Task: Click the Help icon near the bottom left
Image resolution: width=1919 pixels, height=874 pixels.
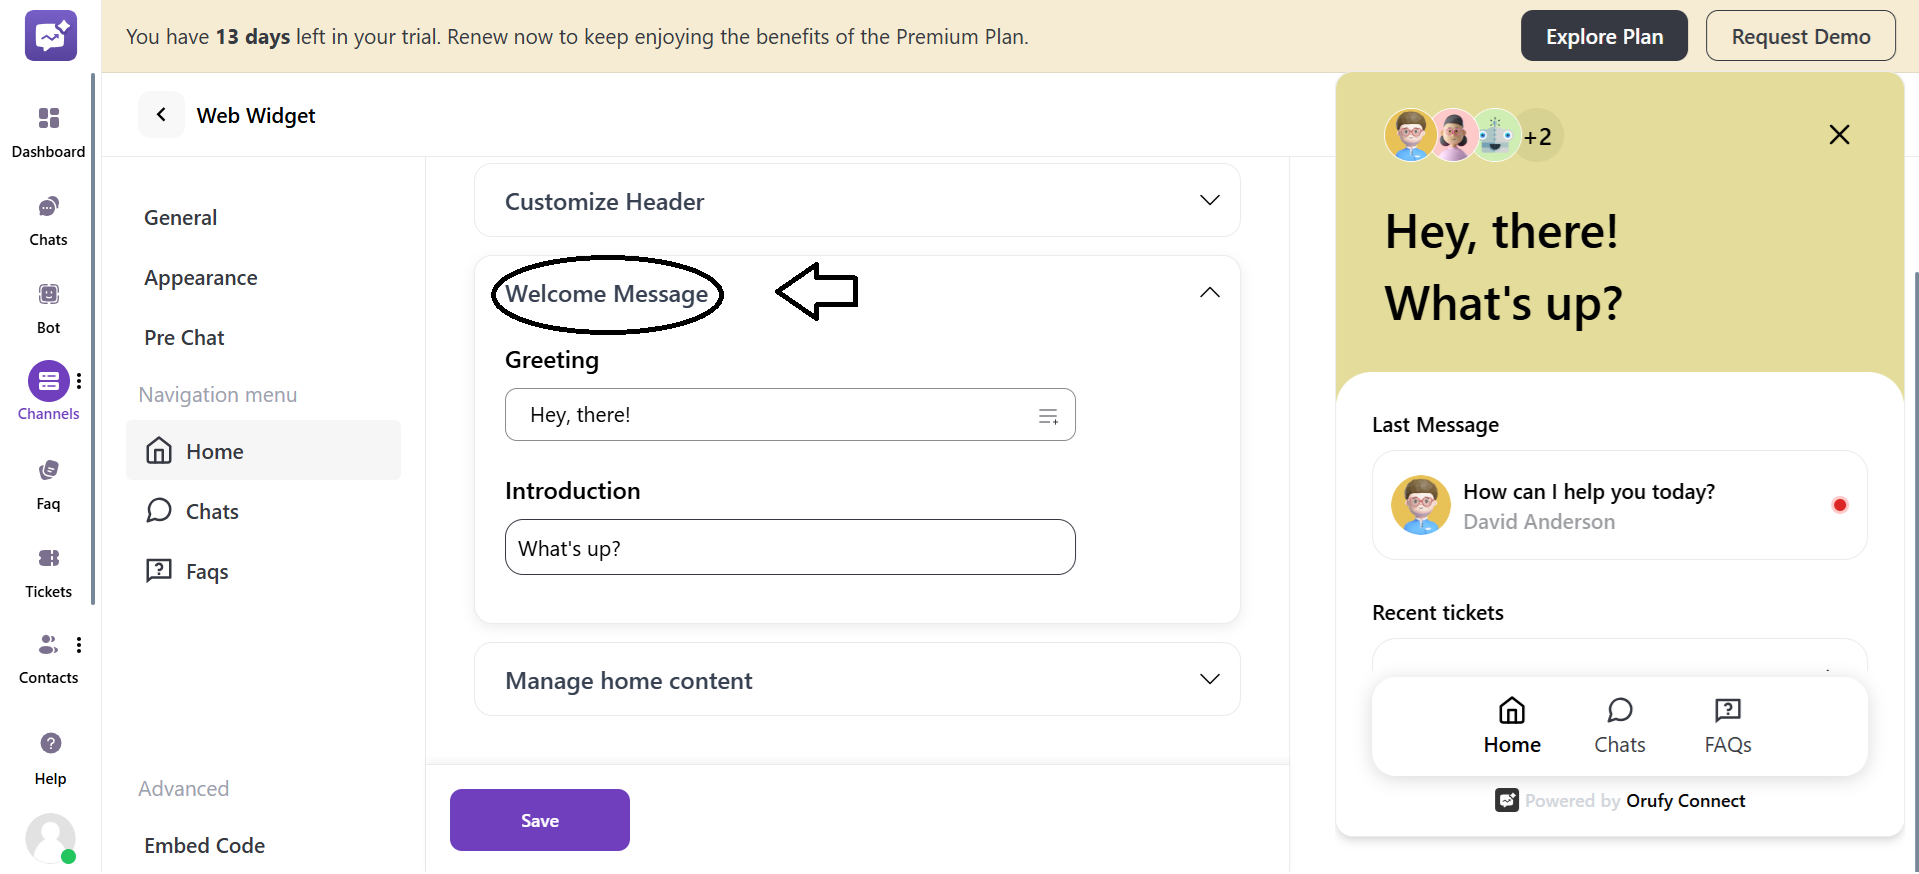Action: pos(49,753)
